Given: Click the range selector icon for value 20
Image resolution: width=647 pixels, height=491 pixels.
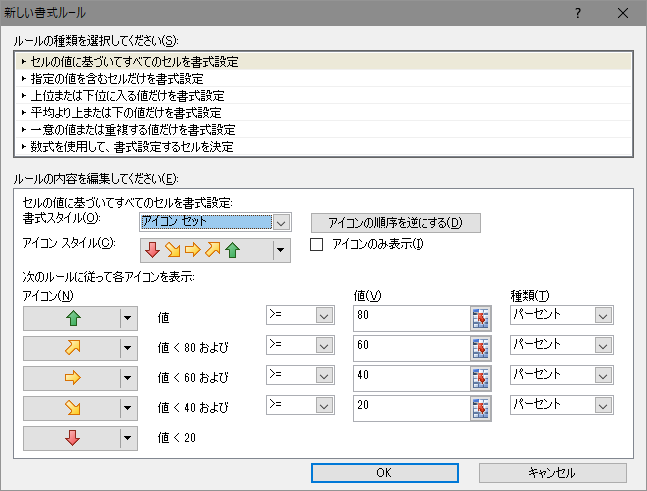Looking at the screenshot, I should coord(480,408).
